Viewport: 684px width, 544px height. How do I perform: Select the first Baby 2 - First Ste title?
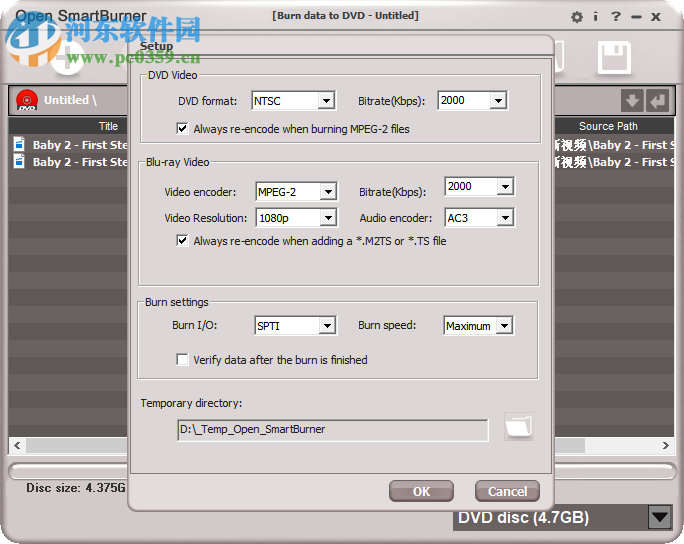pos(80,144)
